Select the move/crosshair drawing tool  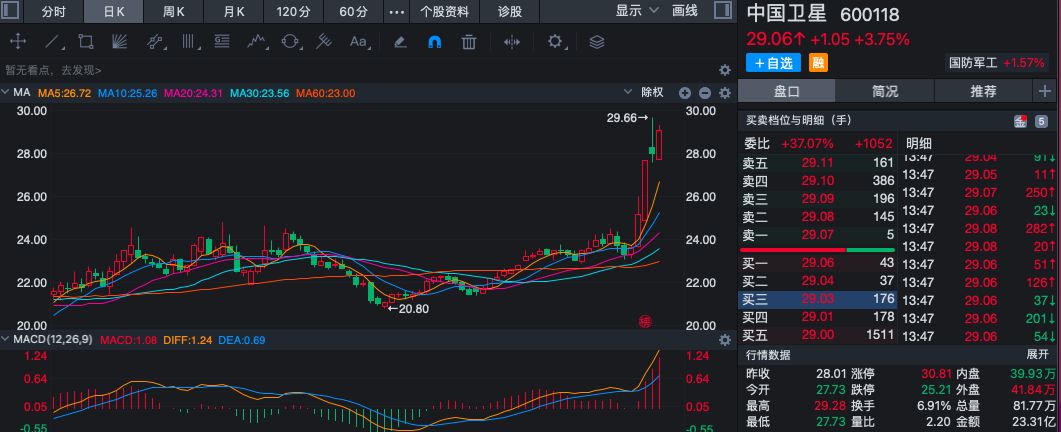coord(18,42)
